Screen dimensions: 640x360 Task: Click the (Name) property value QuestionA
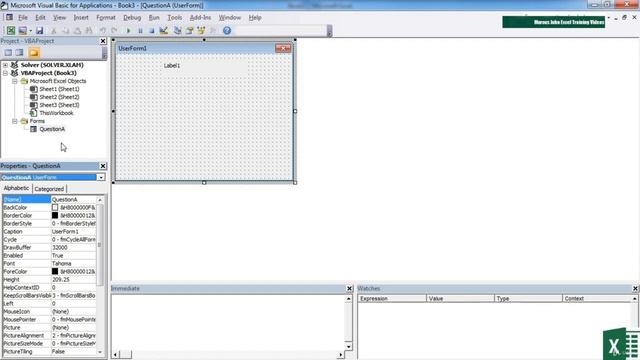click(73, 200)
